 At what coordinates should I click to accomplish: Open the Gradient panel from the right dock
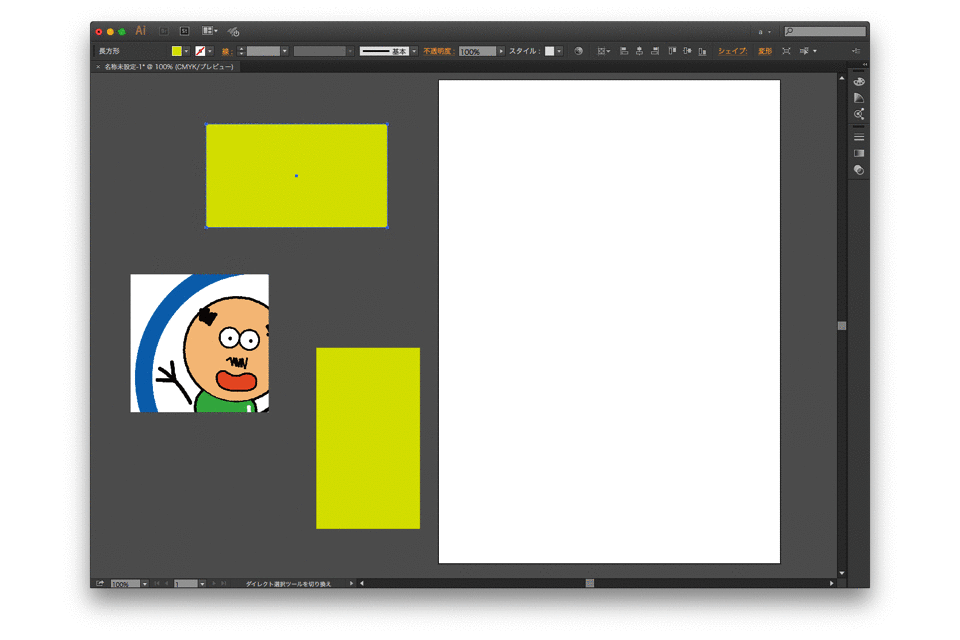click(858, 152)
